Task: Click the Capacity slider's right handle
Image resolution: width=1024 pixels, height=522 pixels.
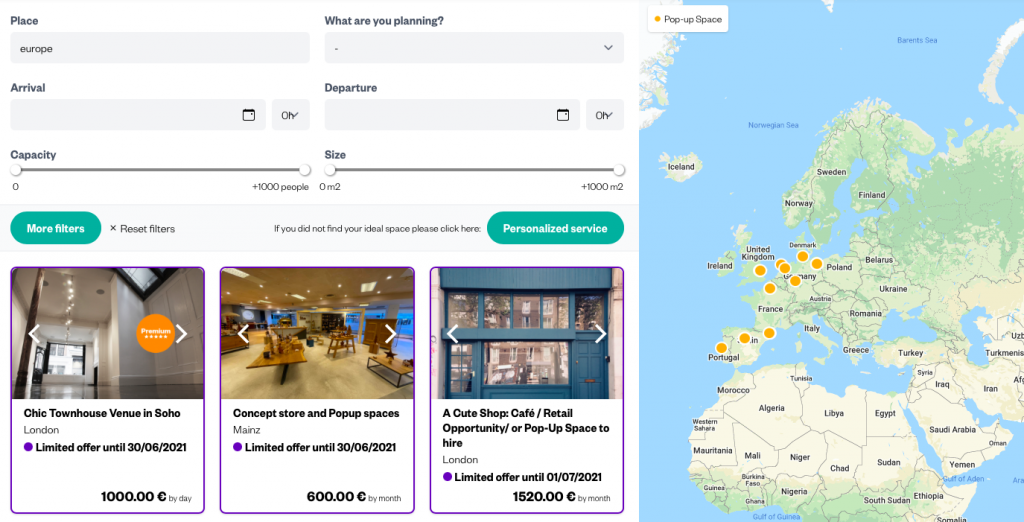Action: 305,170
